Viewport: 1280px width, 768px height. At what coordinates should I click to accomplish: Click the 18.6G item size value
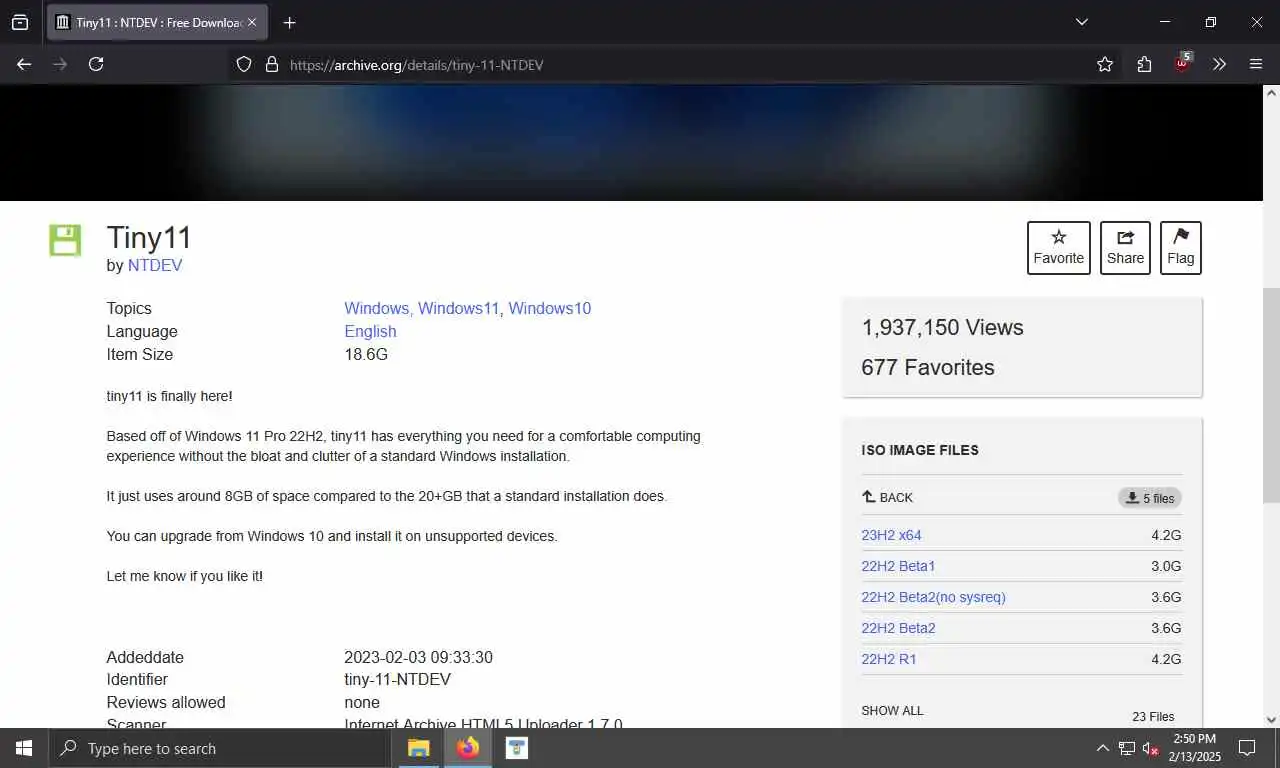point(366,354)
